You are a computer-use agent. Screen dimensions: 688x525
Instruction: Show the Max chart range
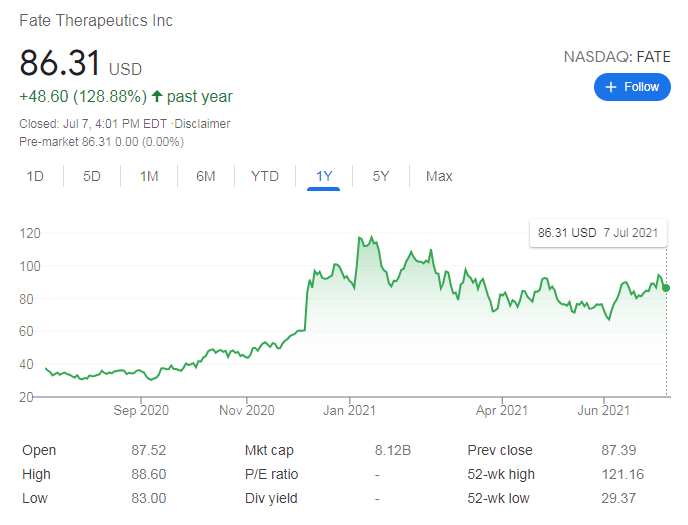(x=439, y=176)
